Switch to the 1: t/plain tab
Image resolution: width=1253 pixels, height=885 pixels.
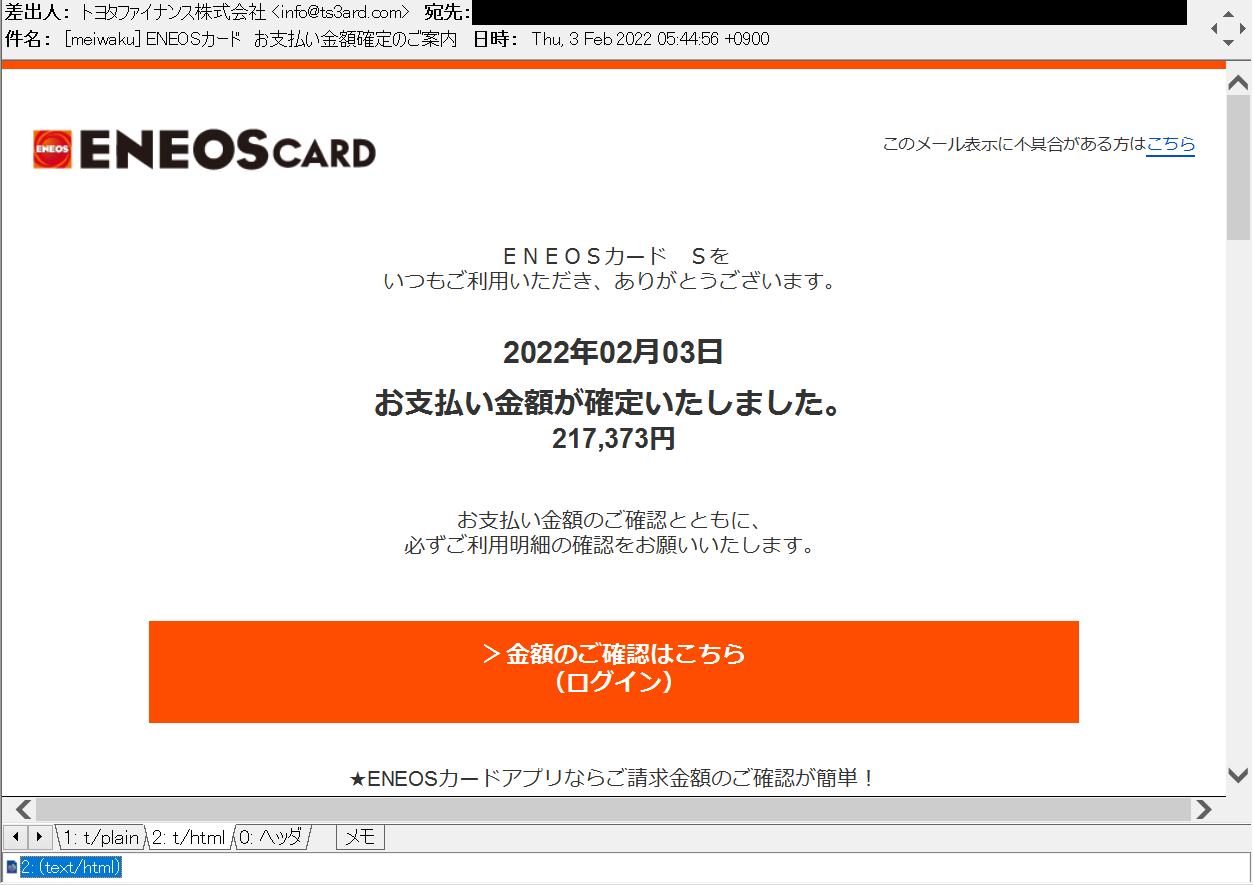pos(100,837)
